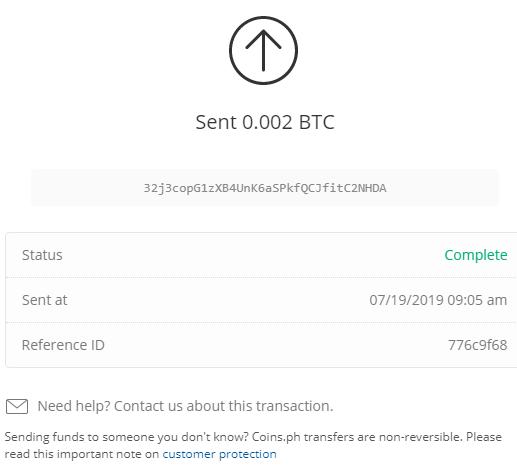This screenshot has height=476, width=517.
Task: Click the 'BTC' currency label in the heading
Action: (x=317, y=122)
